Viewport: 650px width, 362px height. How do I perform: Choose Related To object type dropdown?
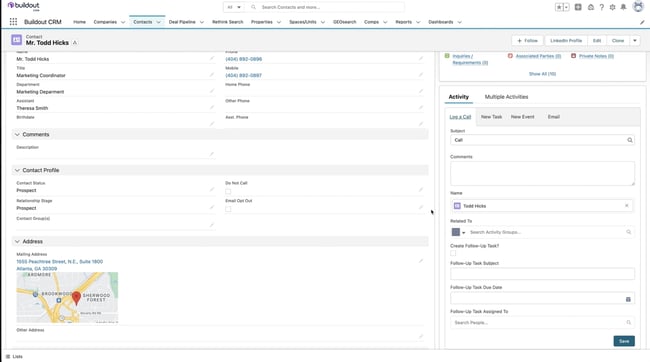coord(458,232)
